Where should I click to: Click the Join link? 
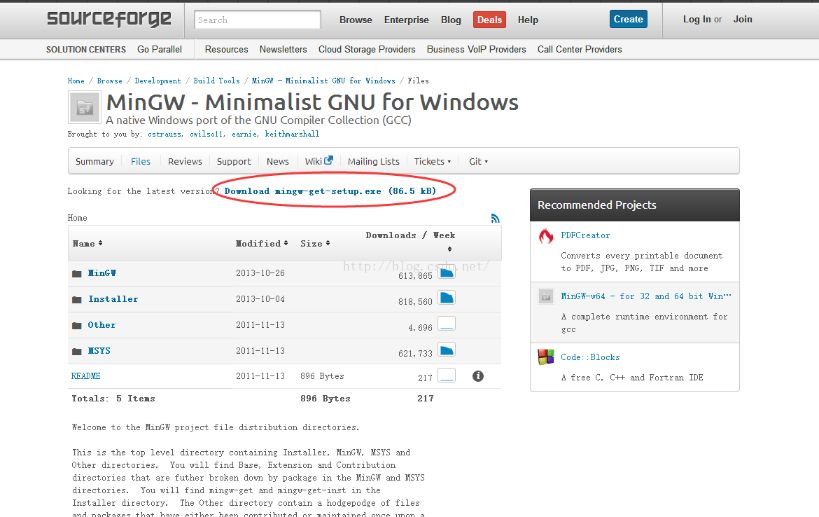pos(743,19)
